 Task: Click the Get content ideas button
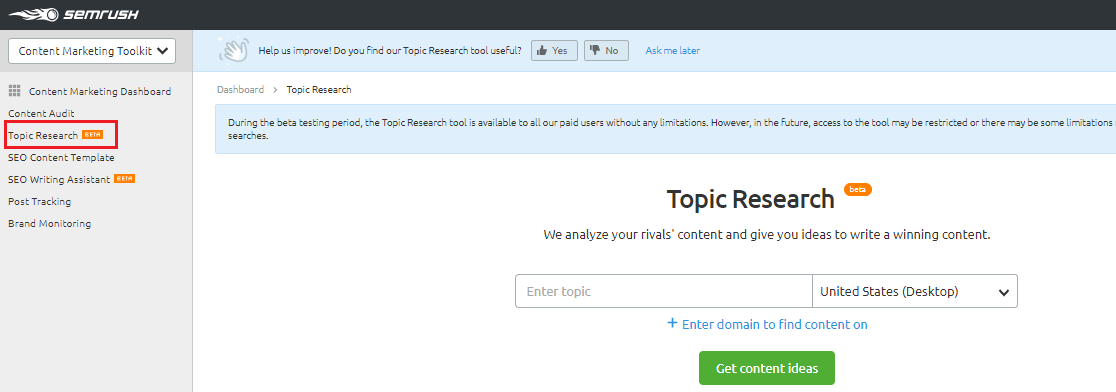(767, 368)
